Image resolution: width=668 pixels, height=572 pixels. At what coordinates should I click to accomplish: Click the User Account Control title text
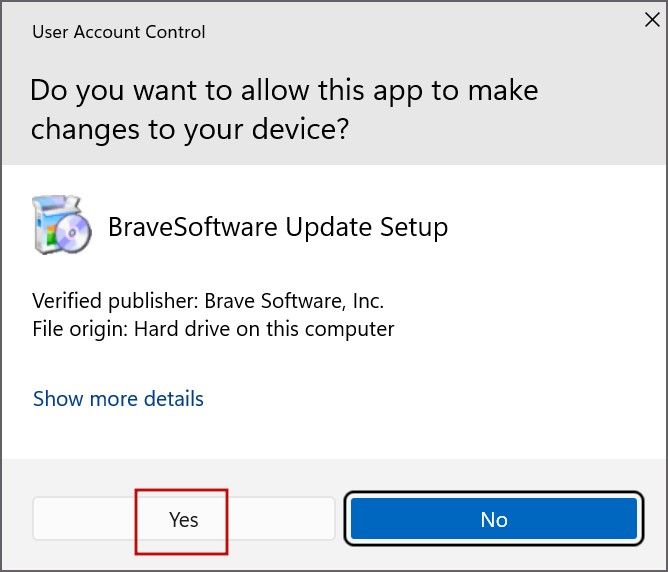click(118, 32)
